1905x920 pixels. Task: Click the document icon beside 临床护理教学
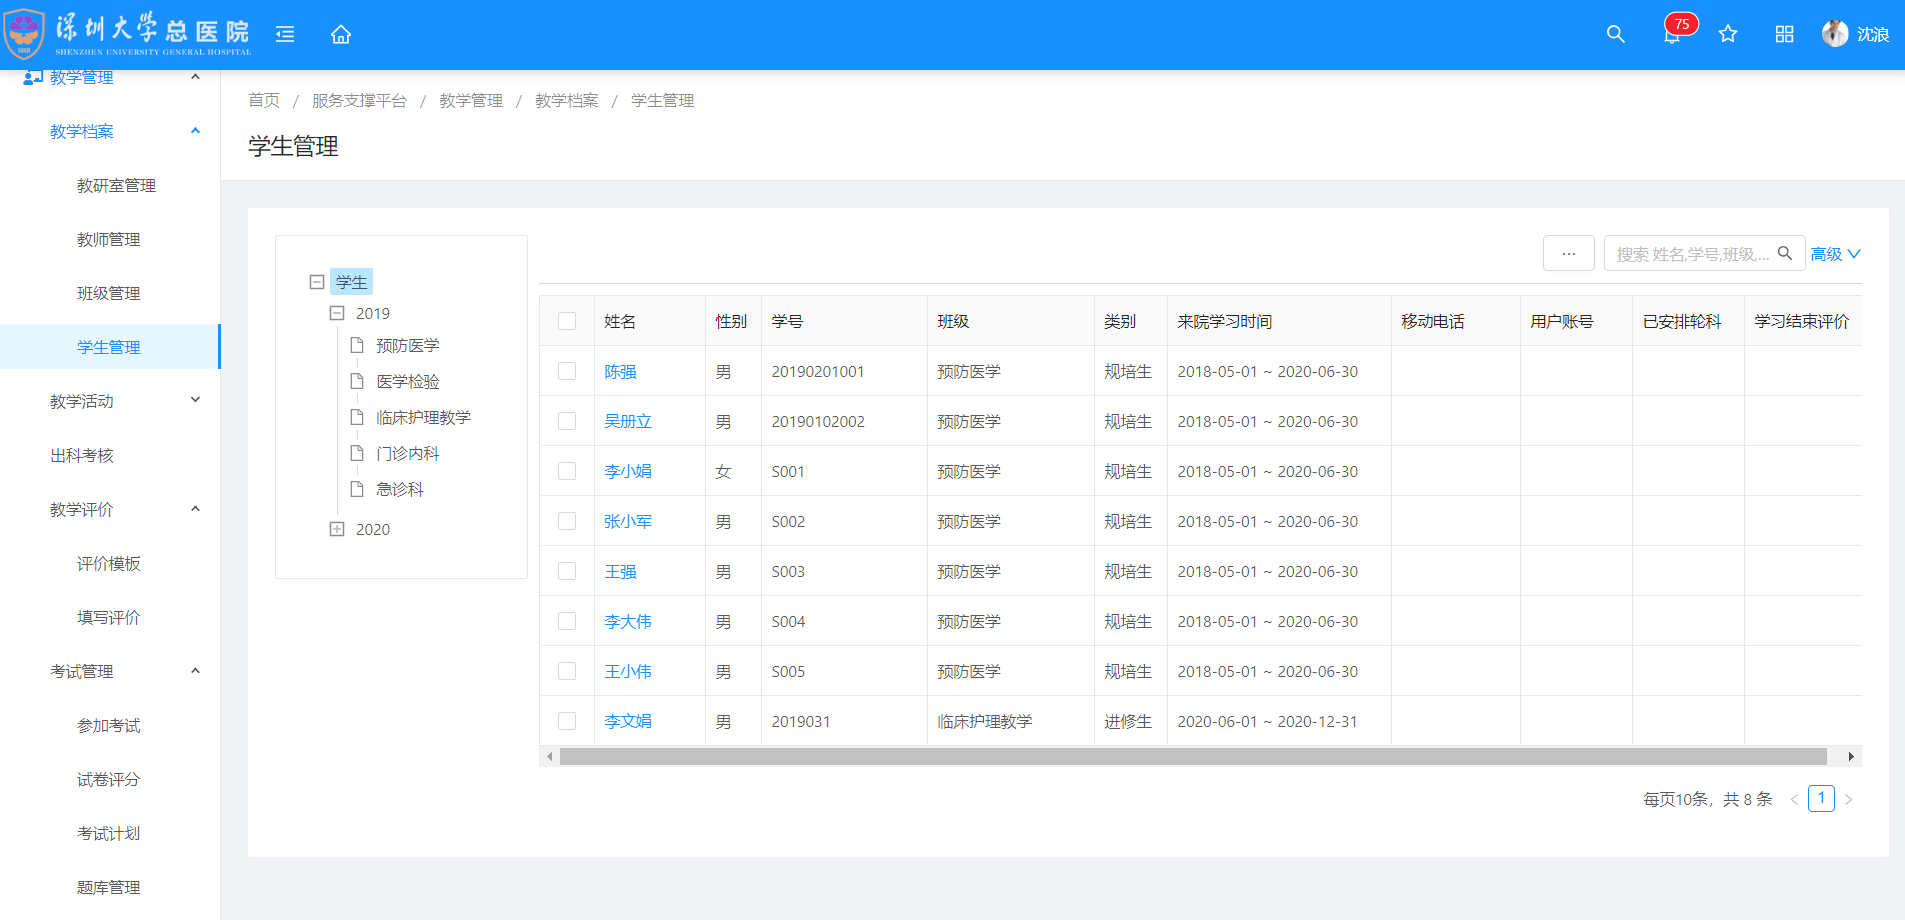(357, 417)
